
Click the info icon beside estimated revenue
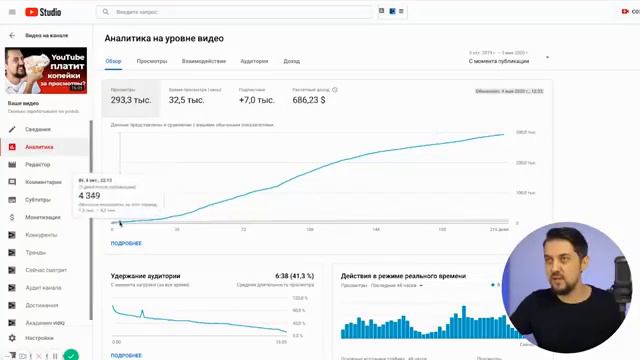pyautogui.click(x=335, y=90)
